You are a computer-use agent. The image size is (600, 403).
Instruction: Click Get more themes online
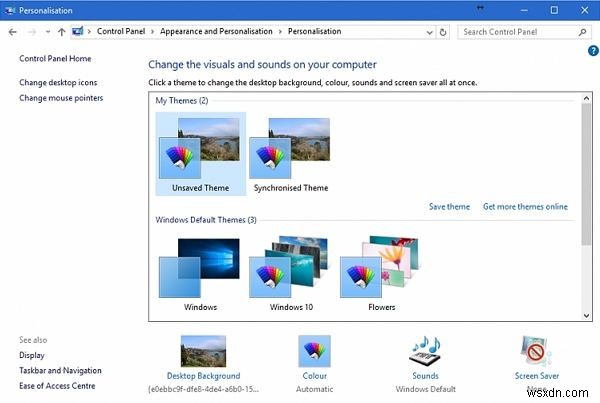pyautogui.click(x=525, y=207)
